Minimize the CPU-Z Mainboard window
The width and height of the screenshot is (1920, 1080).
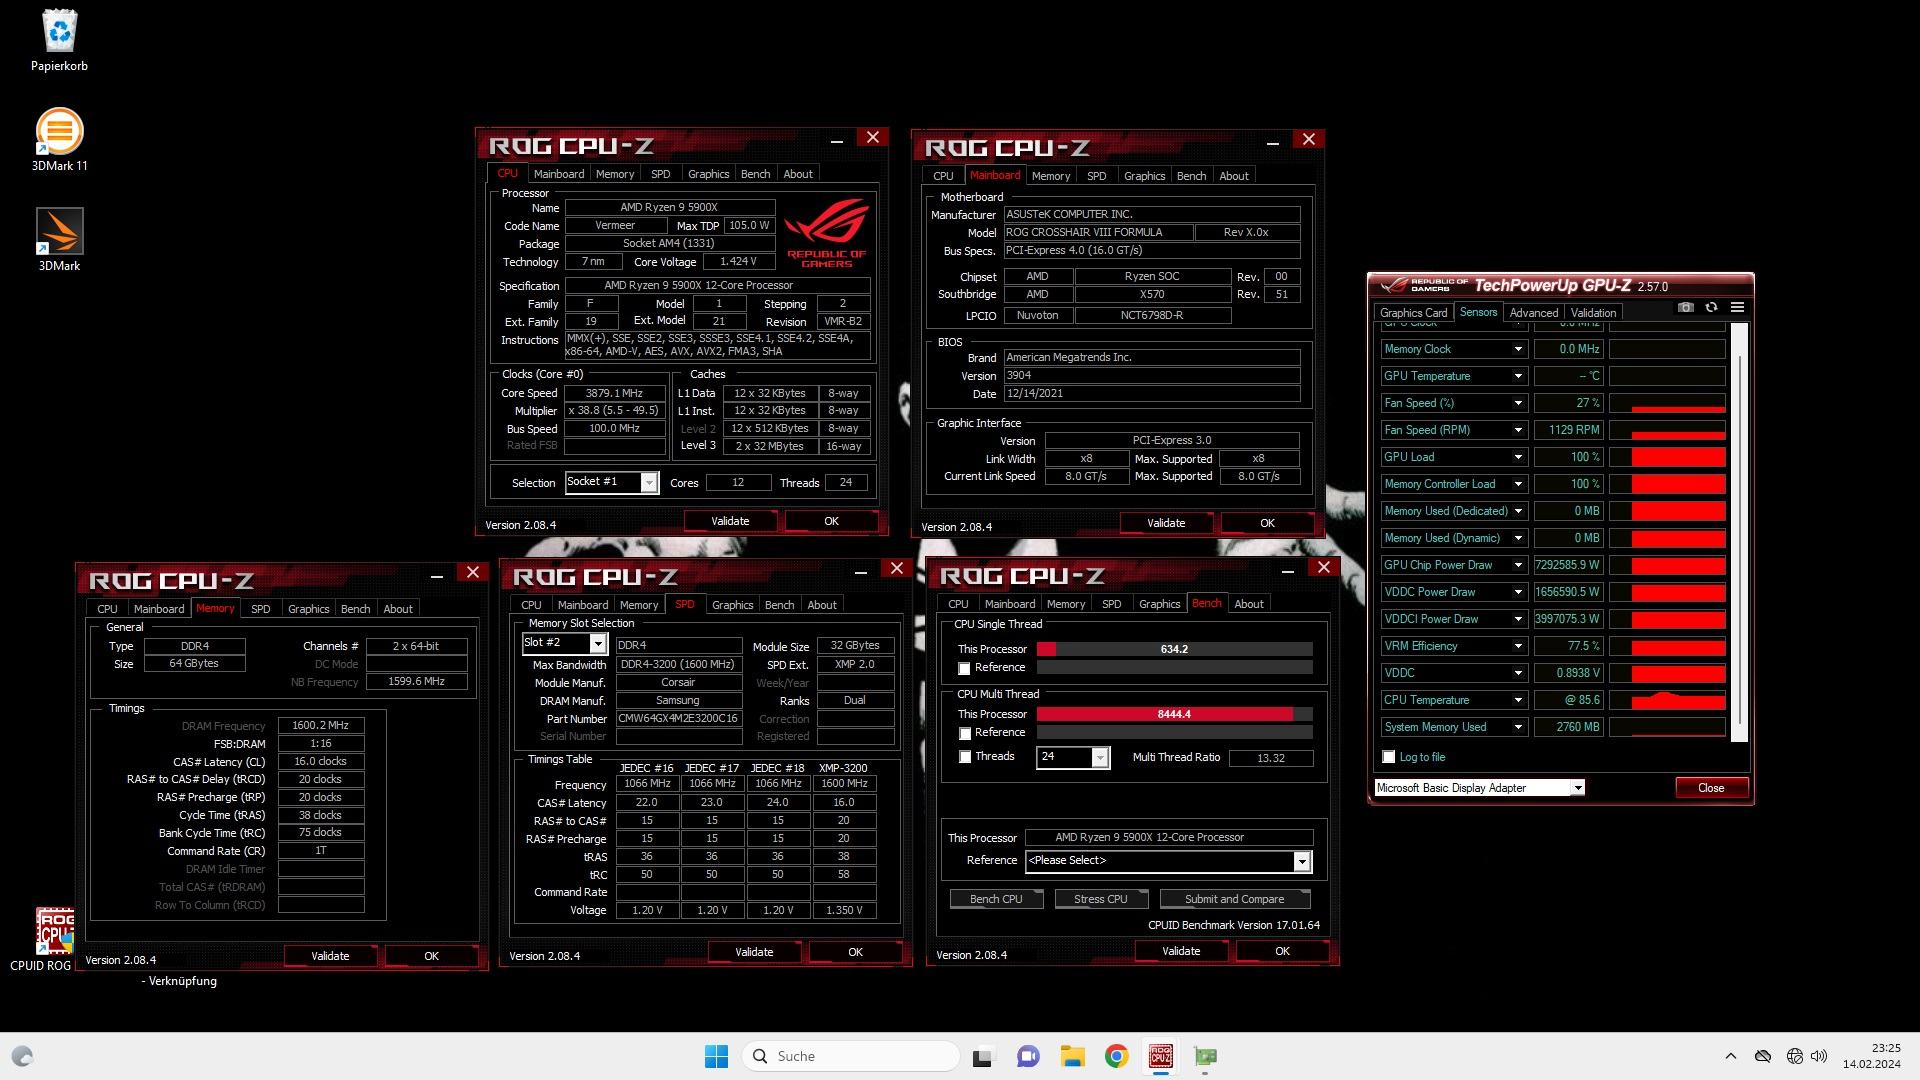[1273, 142]
